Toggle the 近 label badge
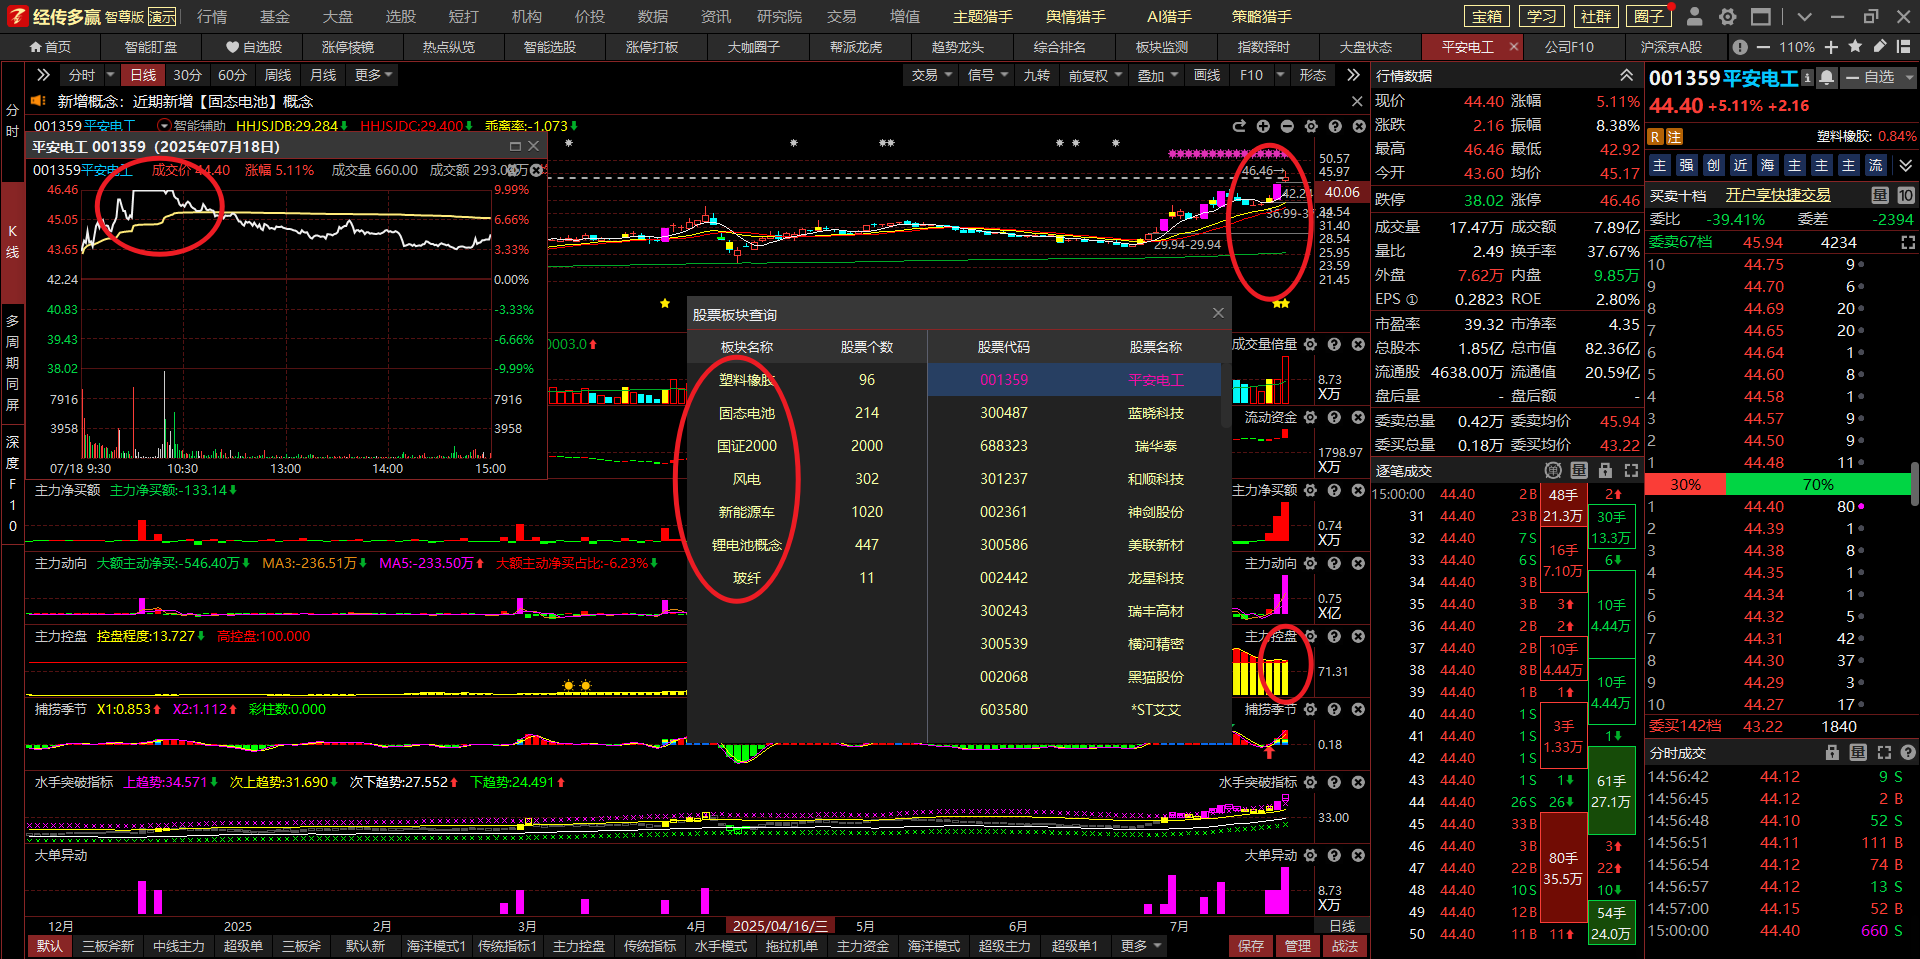The image size is (1920, 959). coord(1740,165)
